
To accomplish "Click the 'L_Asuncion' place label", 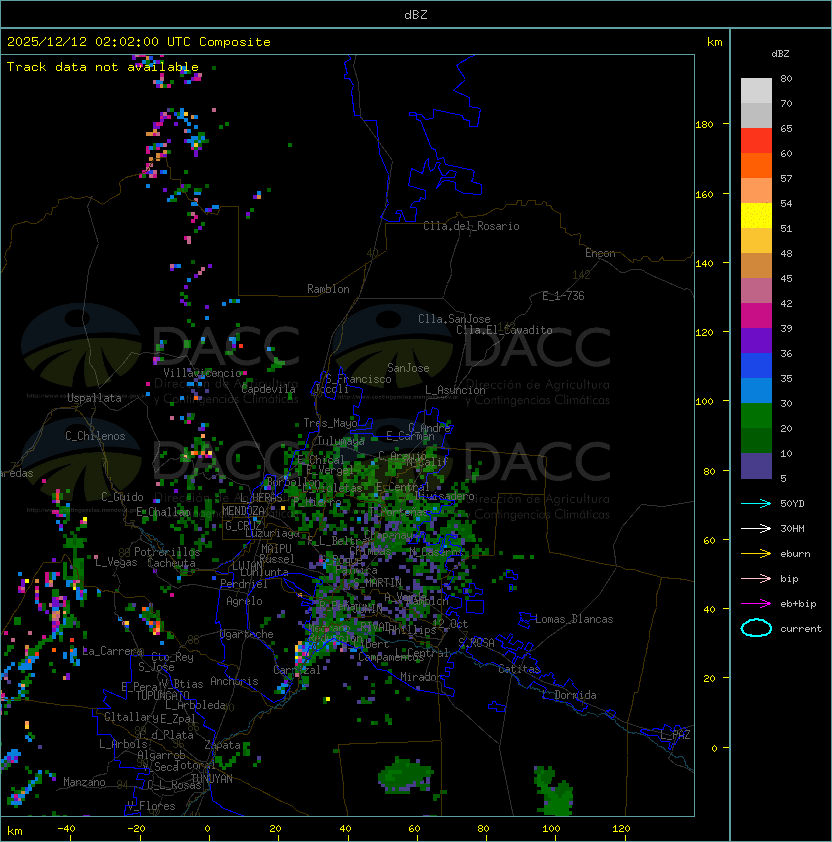I will (x=455, y=390).
